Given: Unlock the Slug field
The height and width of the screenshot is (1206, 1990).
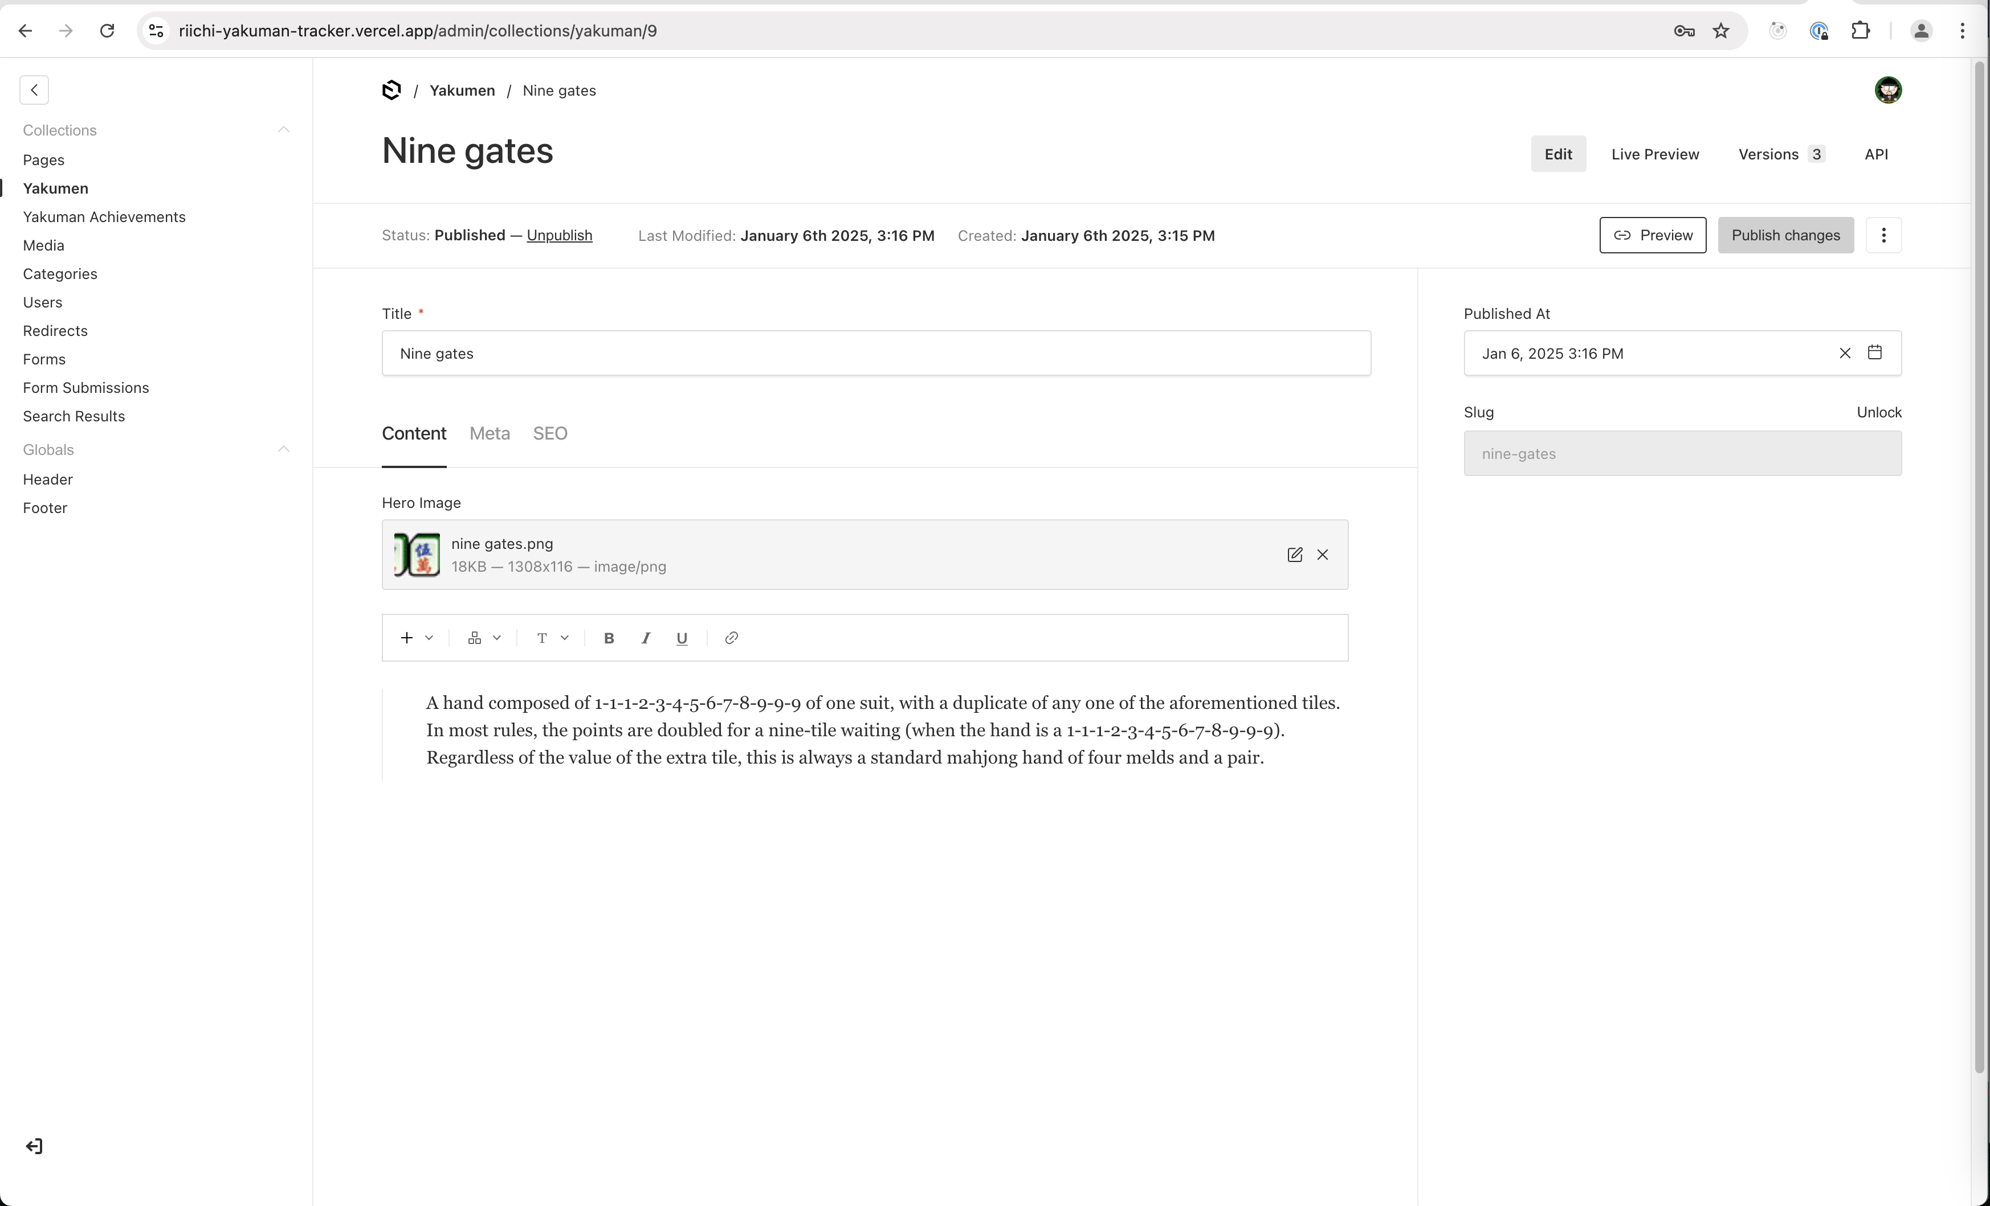Looking at the screenshot, I should [1879, 411].
